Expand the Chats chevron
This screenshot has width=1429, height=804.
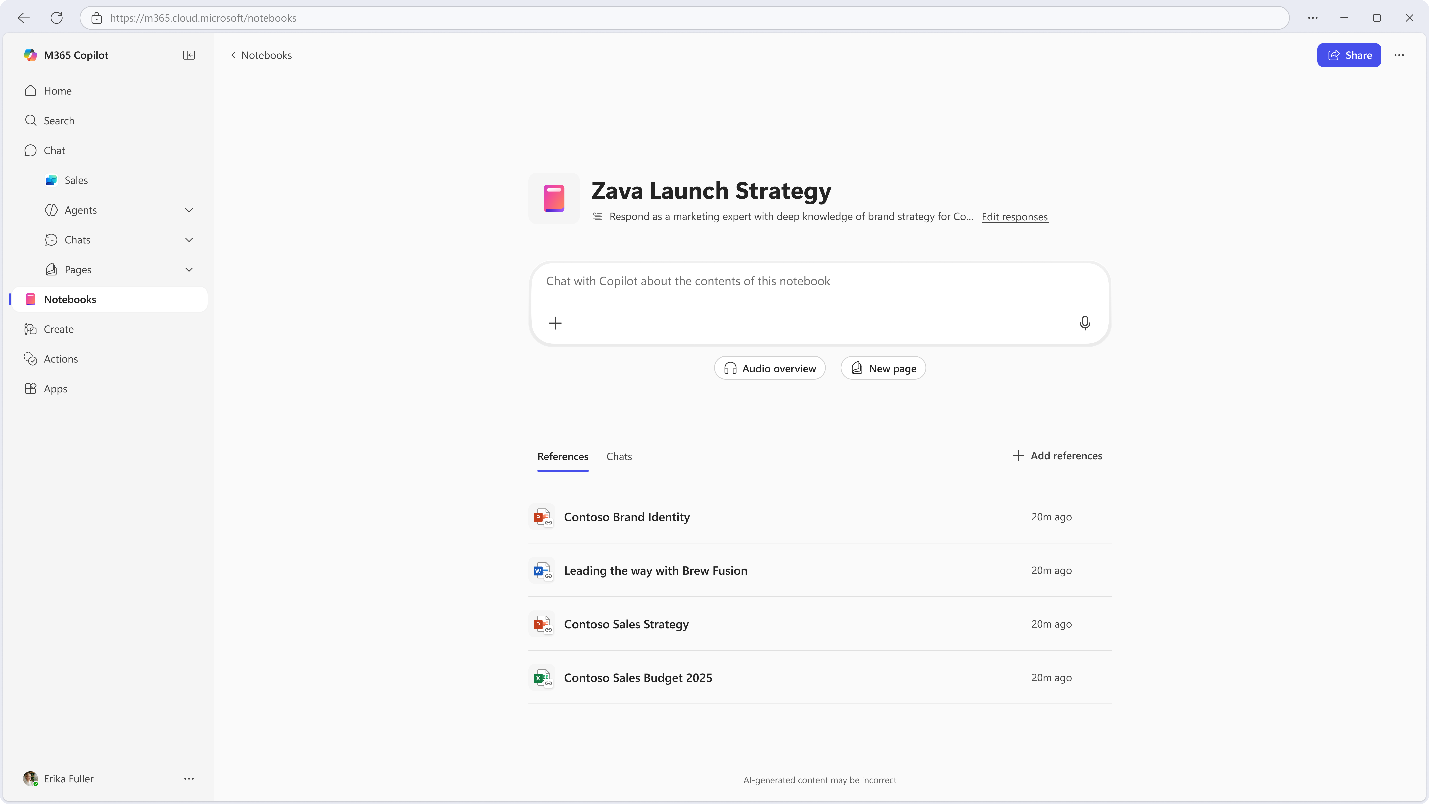(189, 240)
